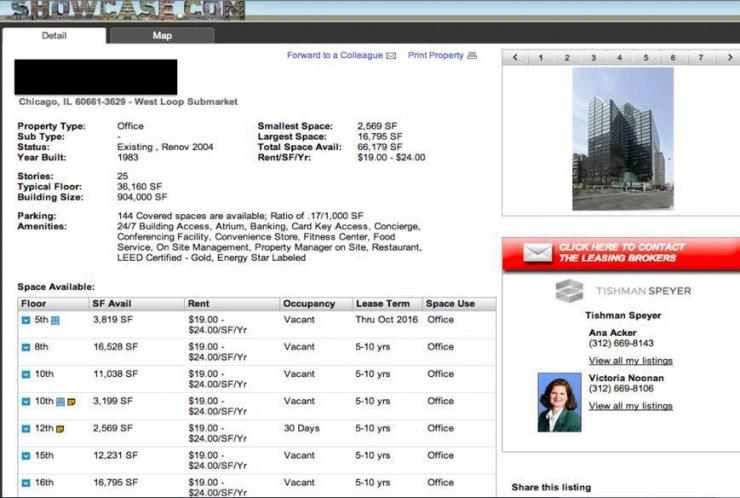Click the floor plan icon on 5th floor row
Image resolution: width=740 pixels, height=498 pixels.
tap(56, 320)
